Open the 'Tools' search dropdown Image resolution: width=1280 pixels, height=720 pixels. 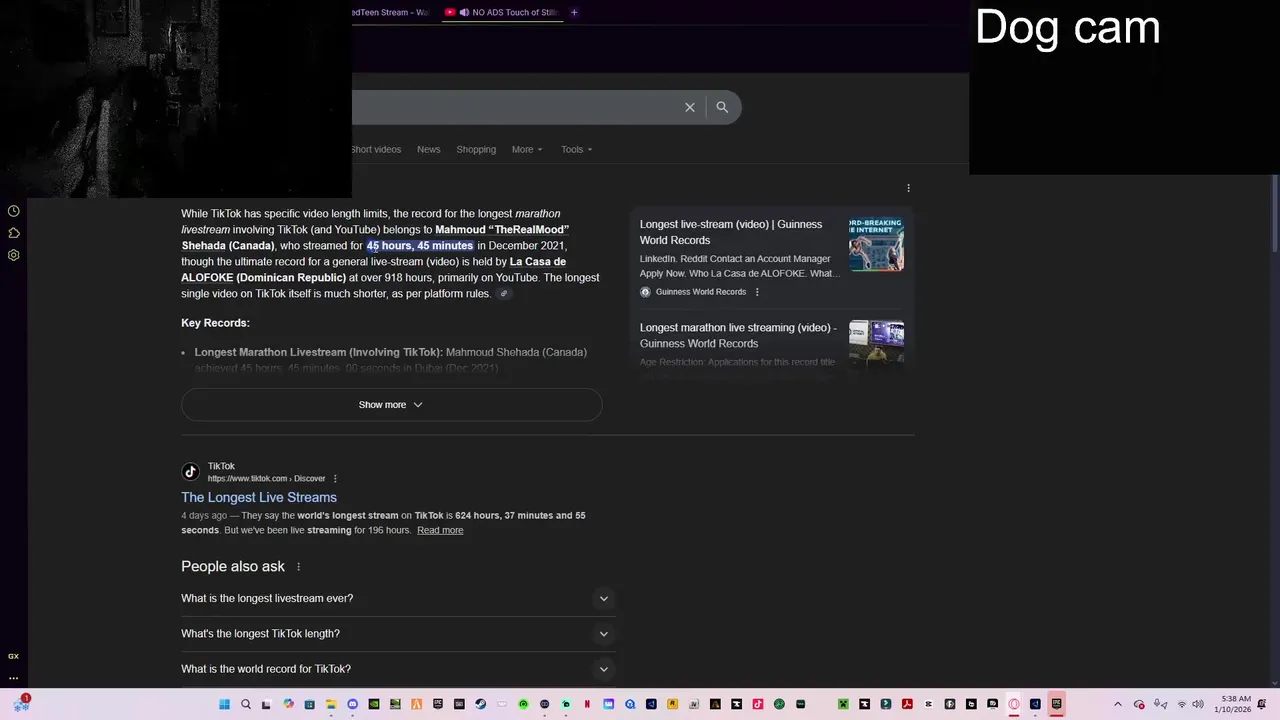point(576,149)
